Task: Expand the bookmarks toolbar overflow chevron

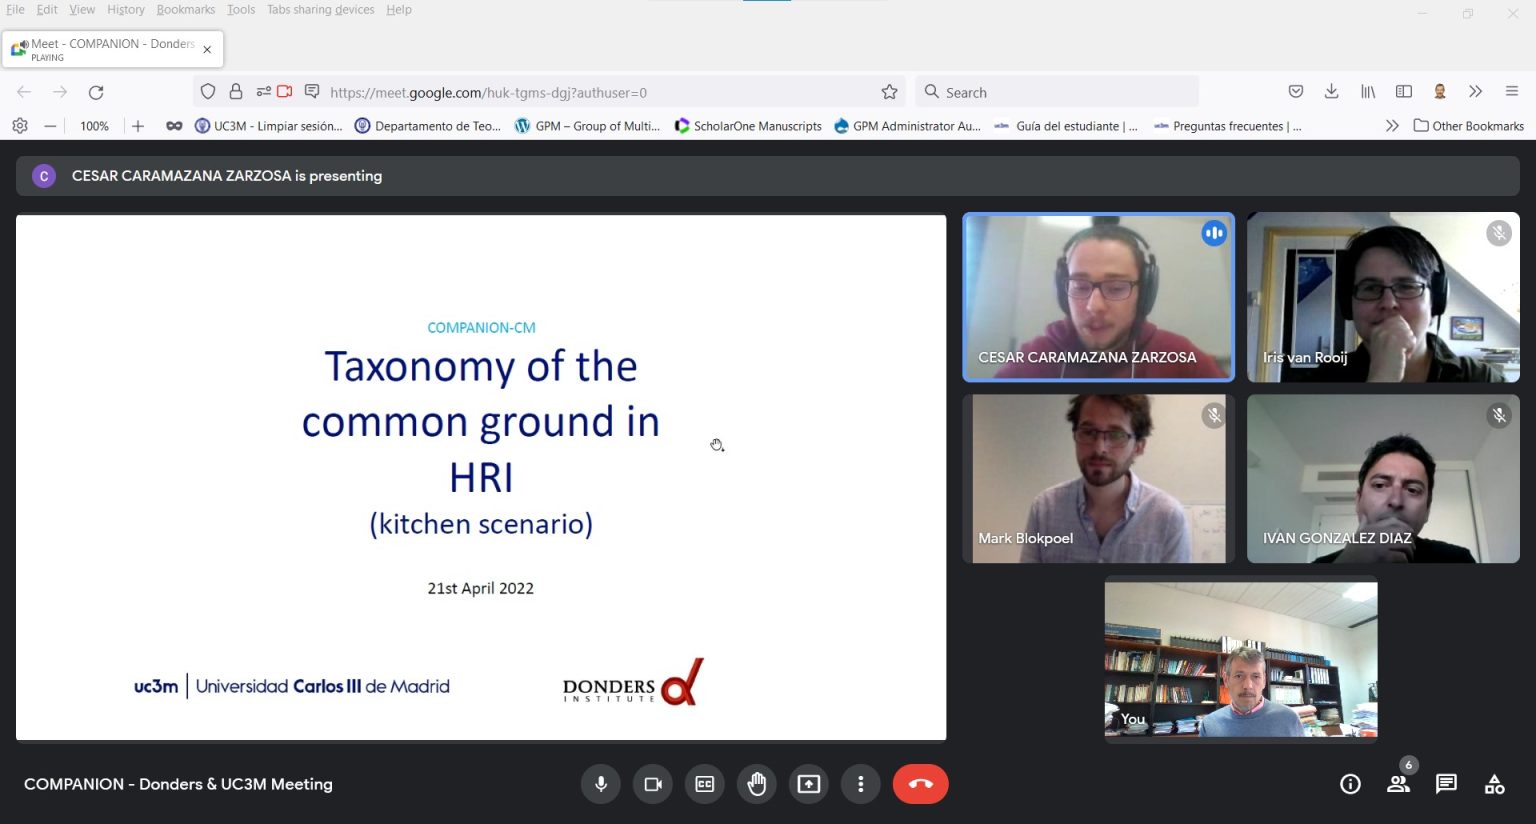Action: pos(1391,126)
